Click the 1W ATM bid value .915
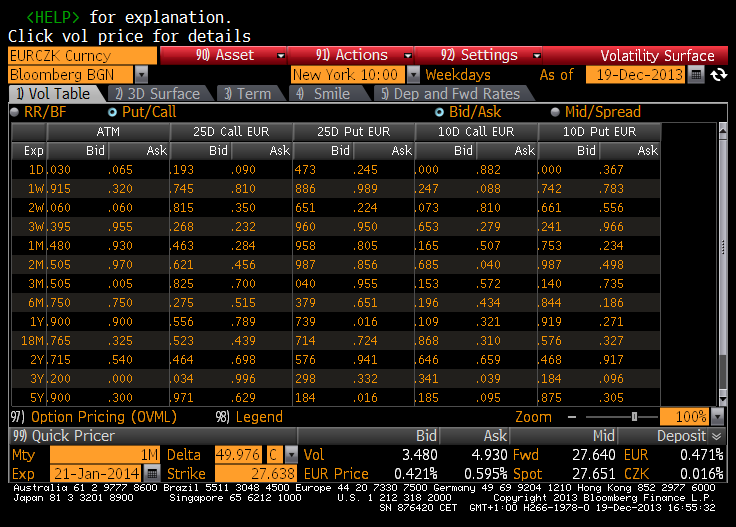The width and height of the screenshot is (736, 527). point(60,189)
